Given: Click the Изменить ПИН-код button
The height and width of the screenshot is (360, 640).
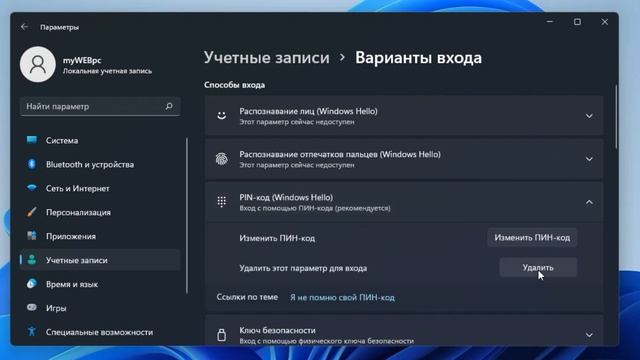Looking at the screenshot, I should (x=532, y=238).
